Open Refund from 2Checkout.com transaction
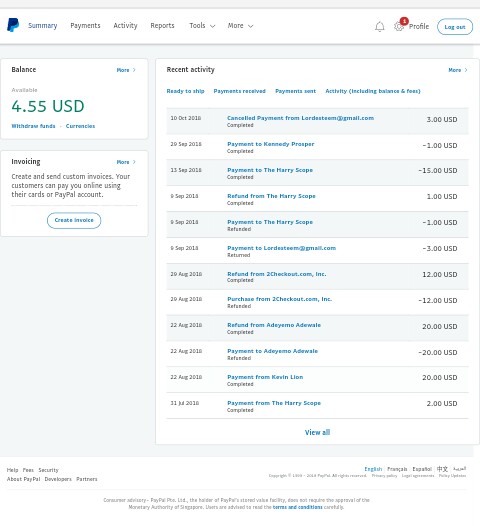The height and width of the screenshot is (526, 480). pos(276,274)
